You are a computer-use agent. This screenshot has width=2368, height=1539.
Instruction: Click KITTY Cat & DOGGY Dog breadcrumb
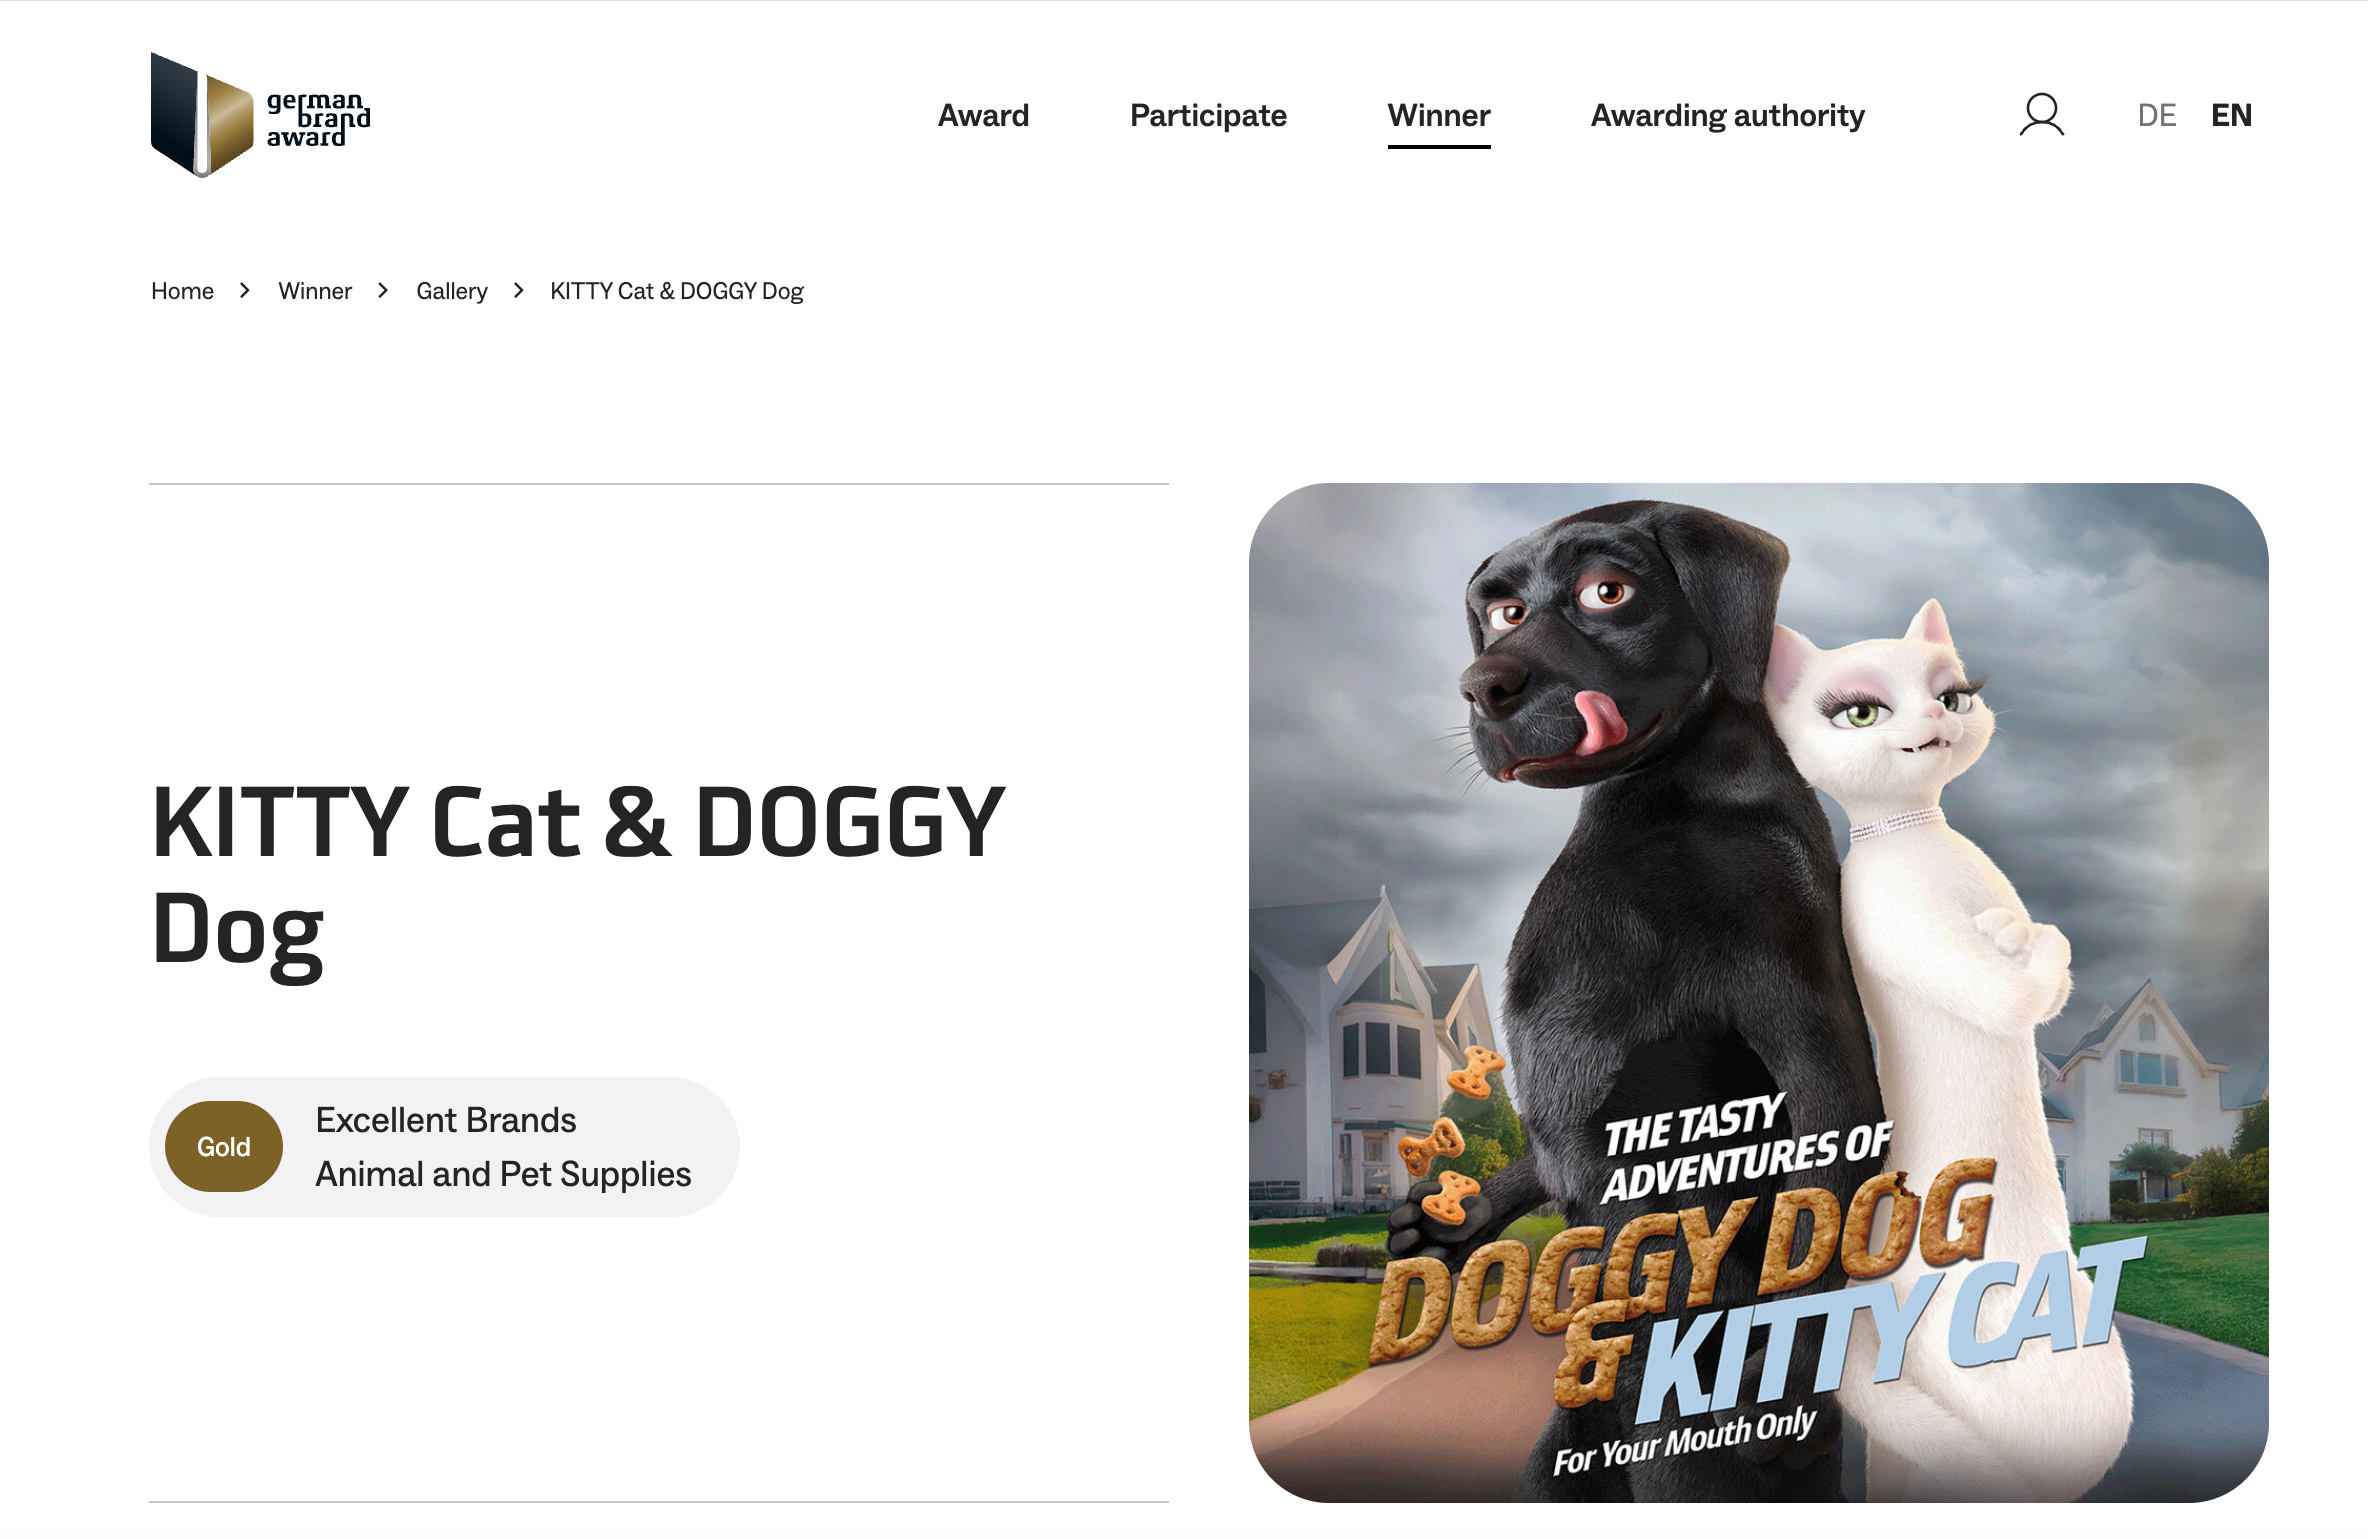(677, 291)
